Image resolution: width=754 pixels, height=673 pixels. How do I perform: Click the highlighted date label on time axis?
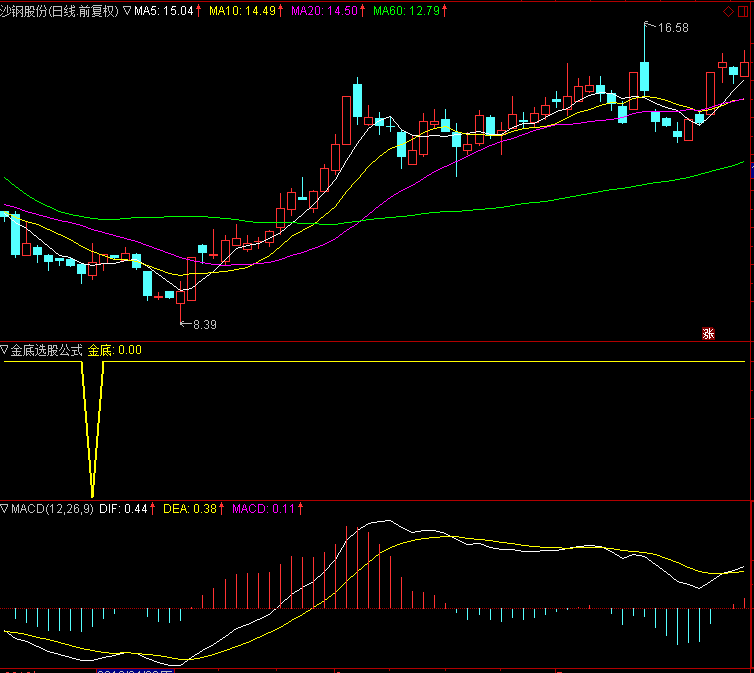[x=135, y=671]
